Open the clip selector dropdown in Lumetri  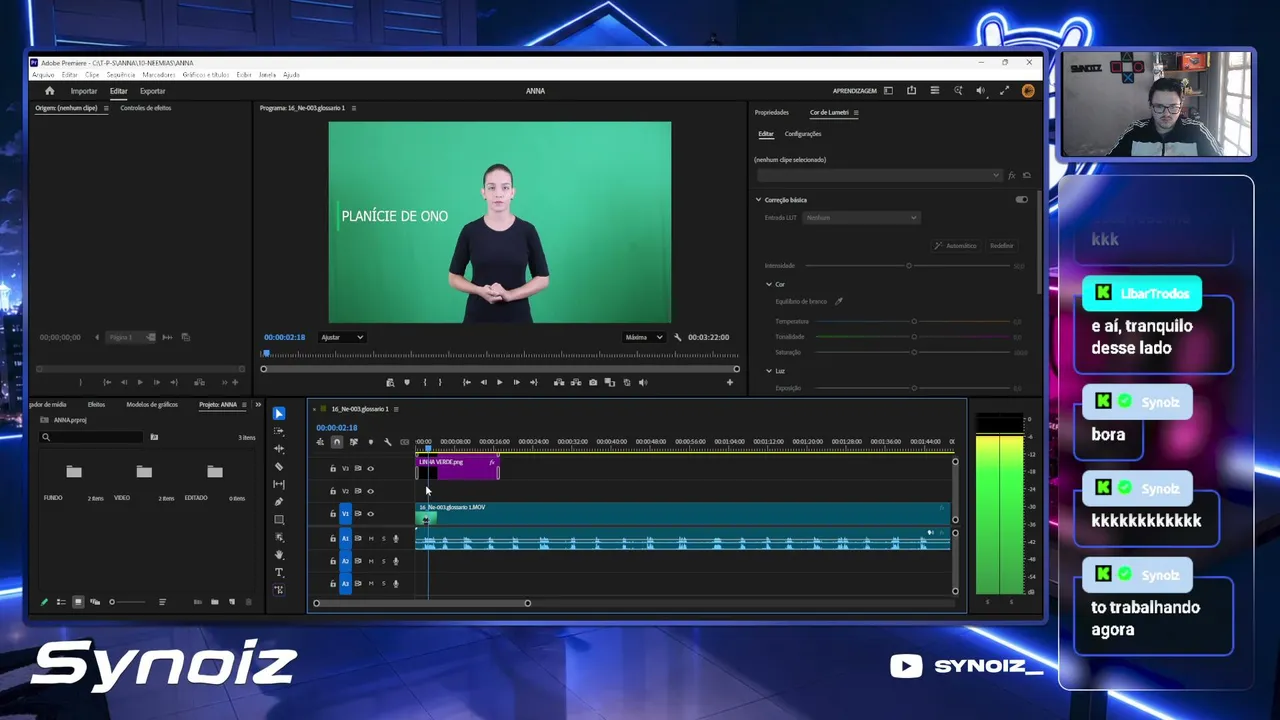(878, 175)
